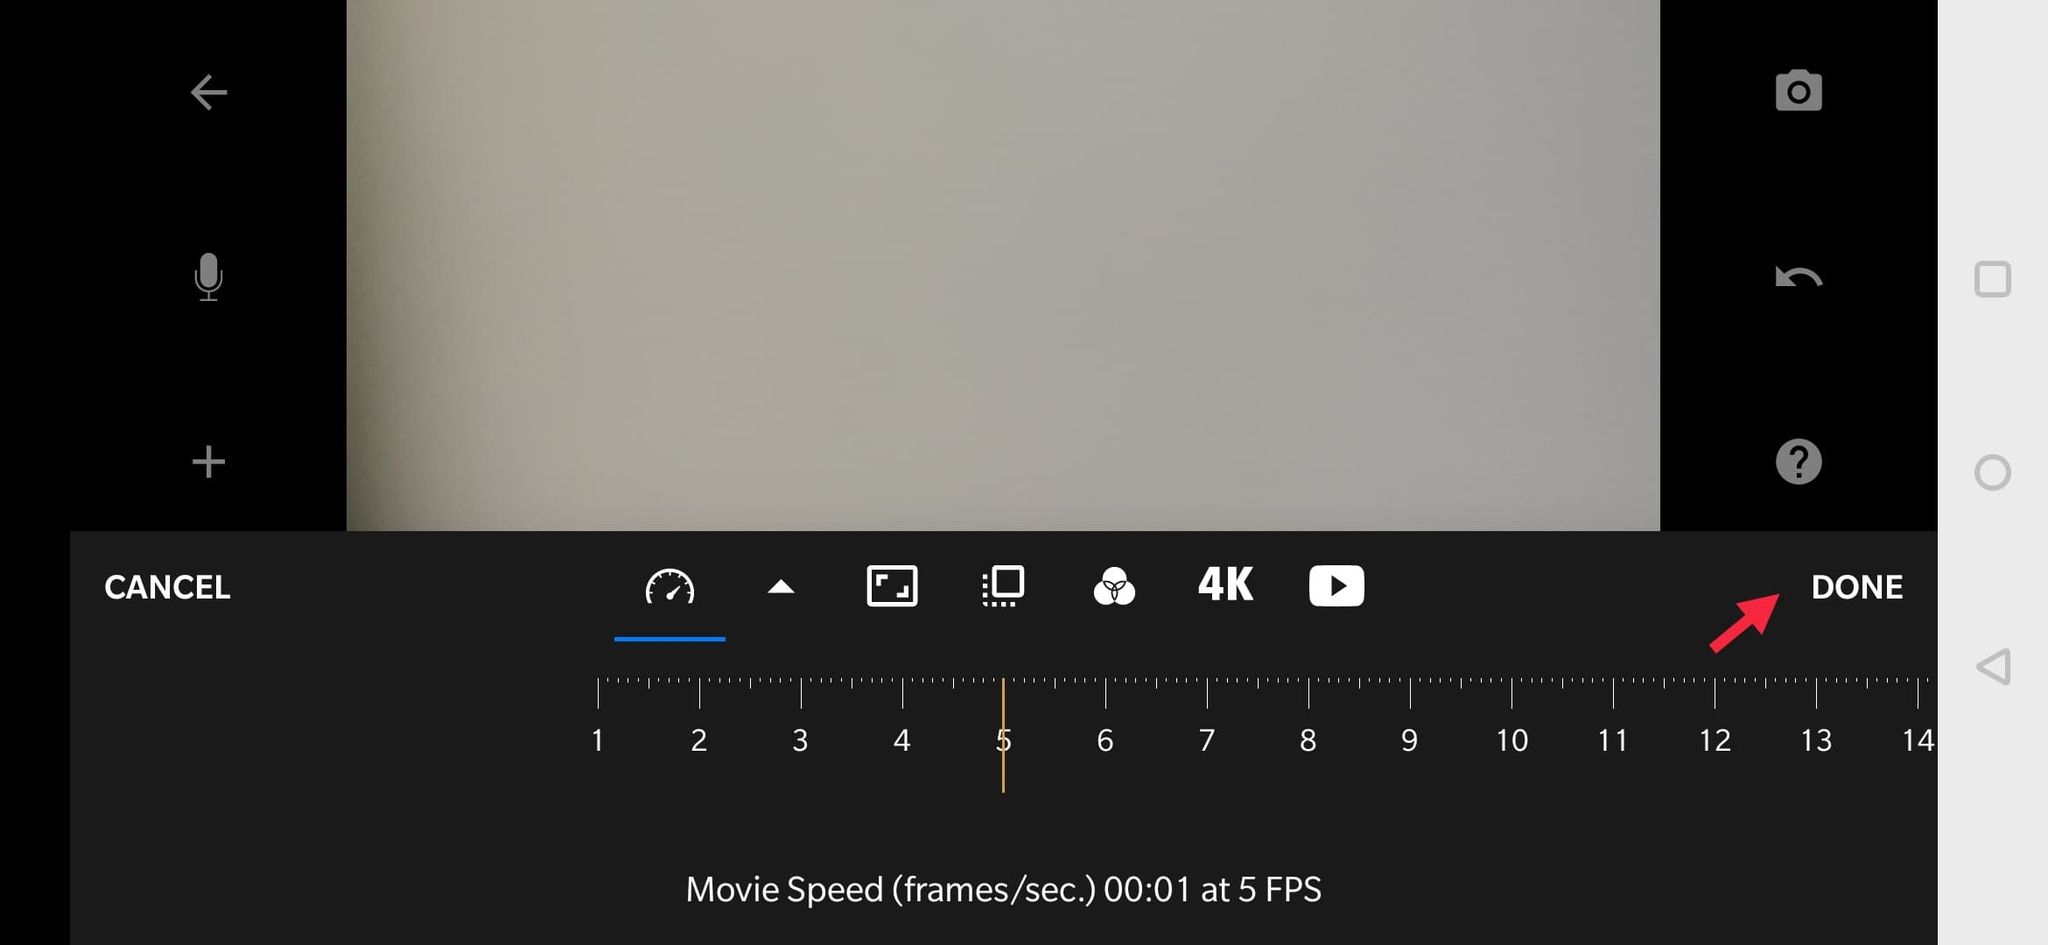Tap the plus add icon
This screenshot has width=2048, height=945.
(208, 462)
